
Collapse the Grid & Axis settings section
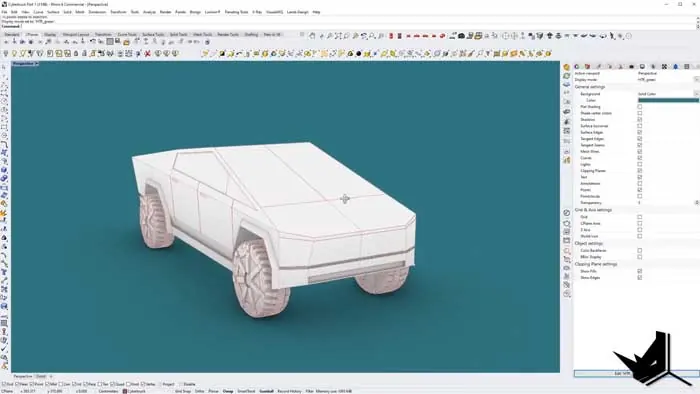593,210
